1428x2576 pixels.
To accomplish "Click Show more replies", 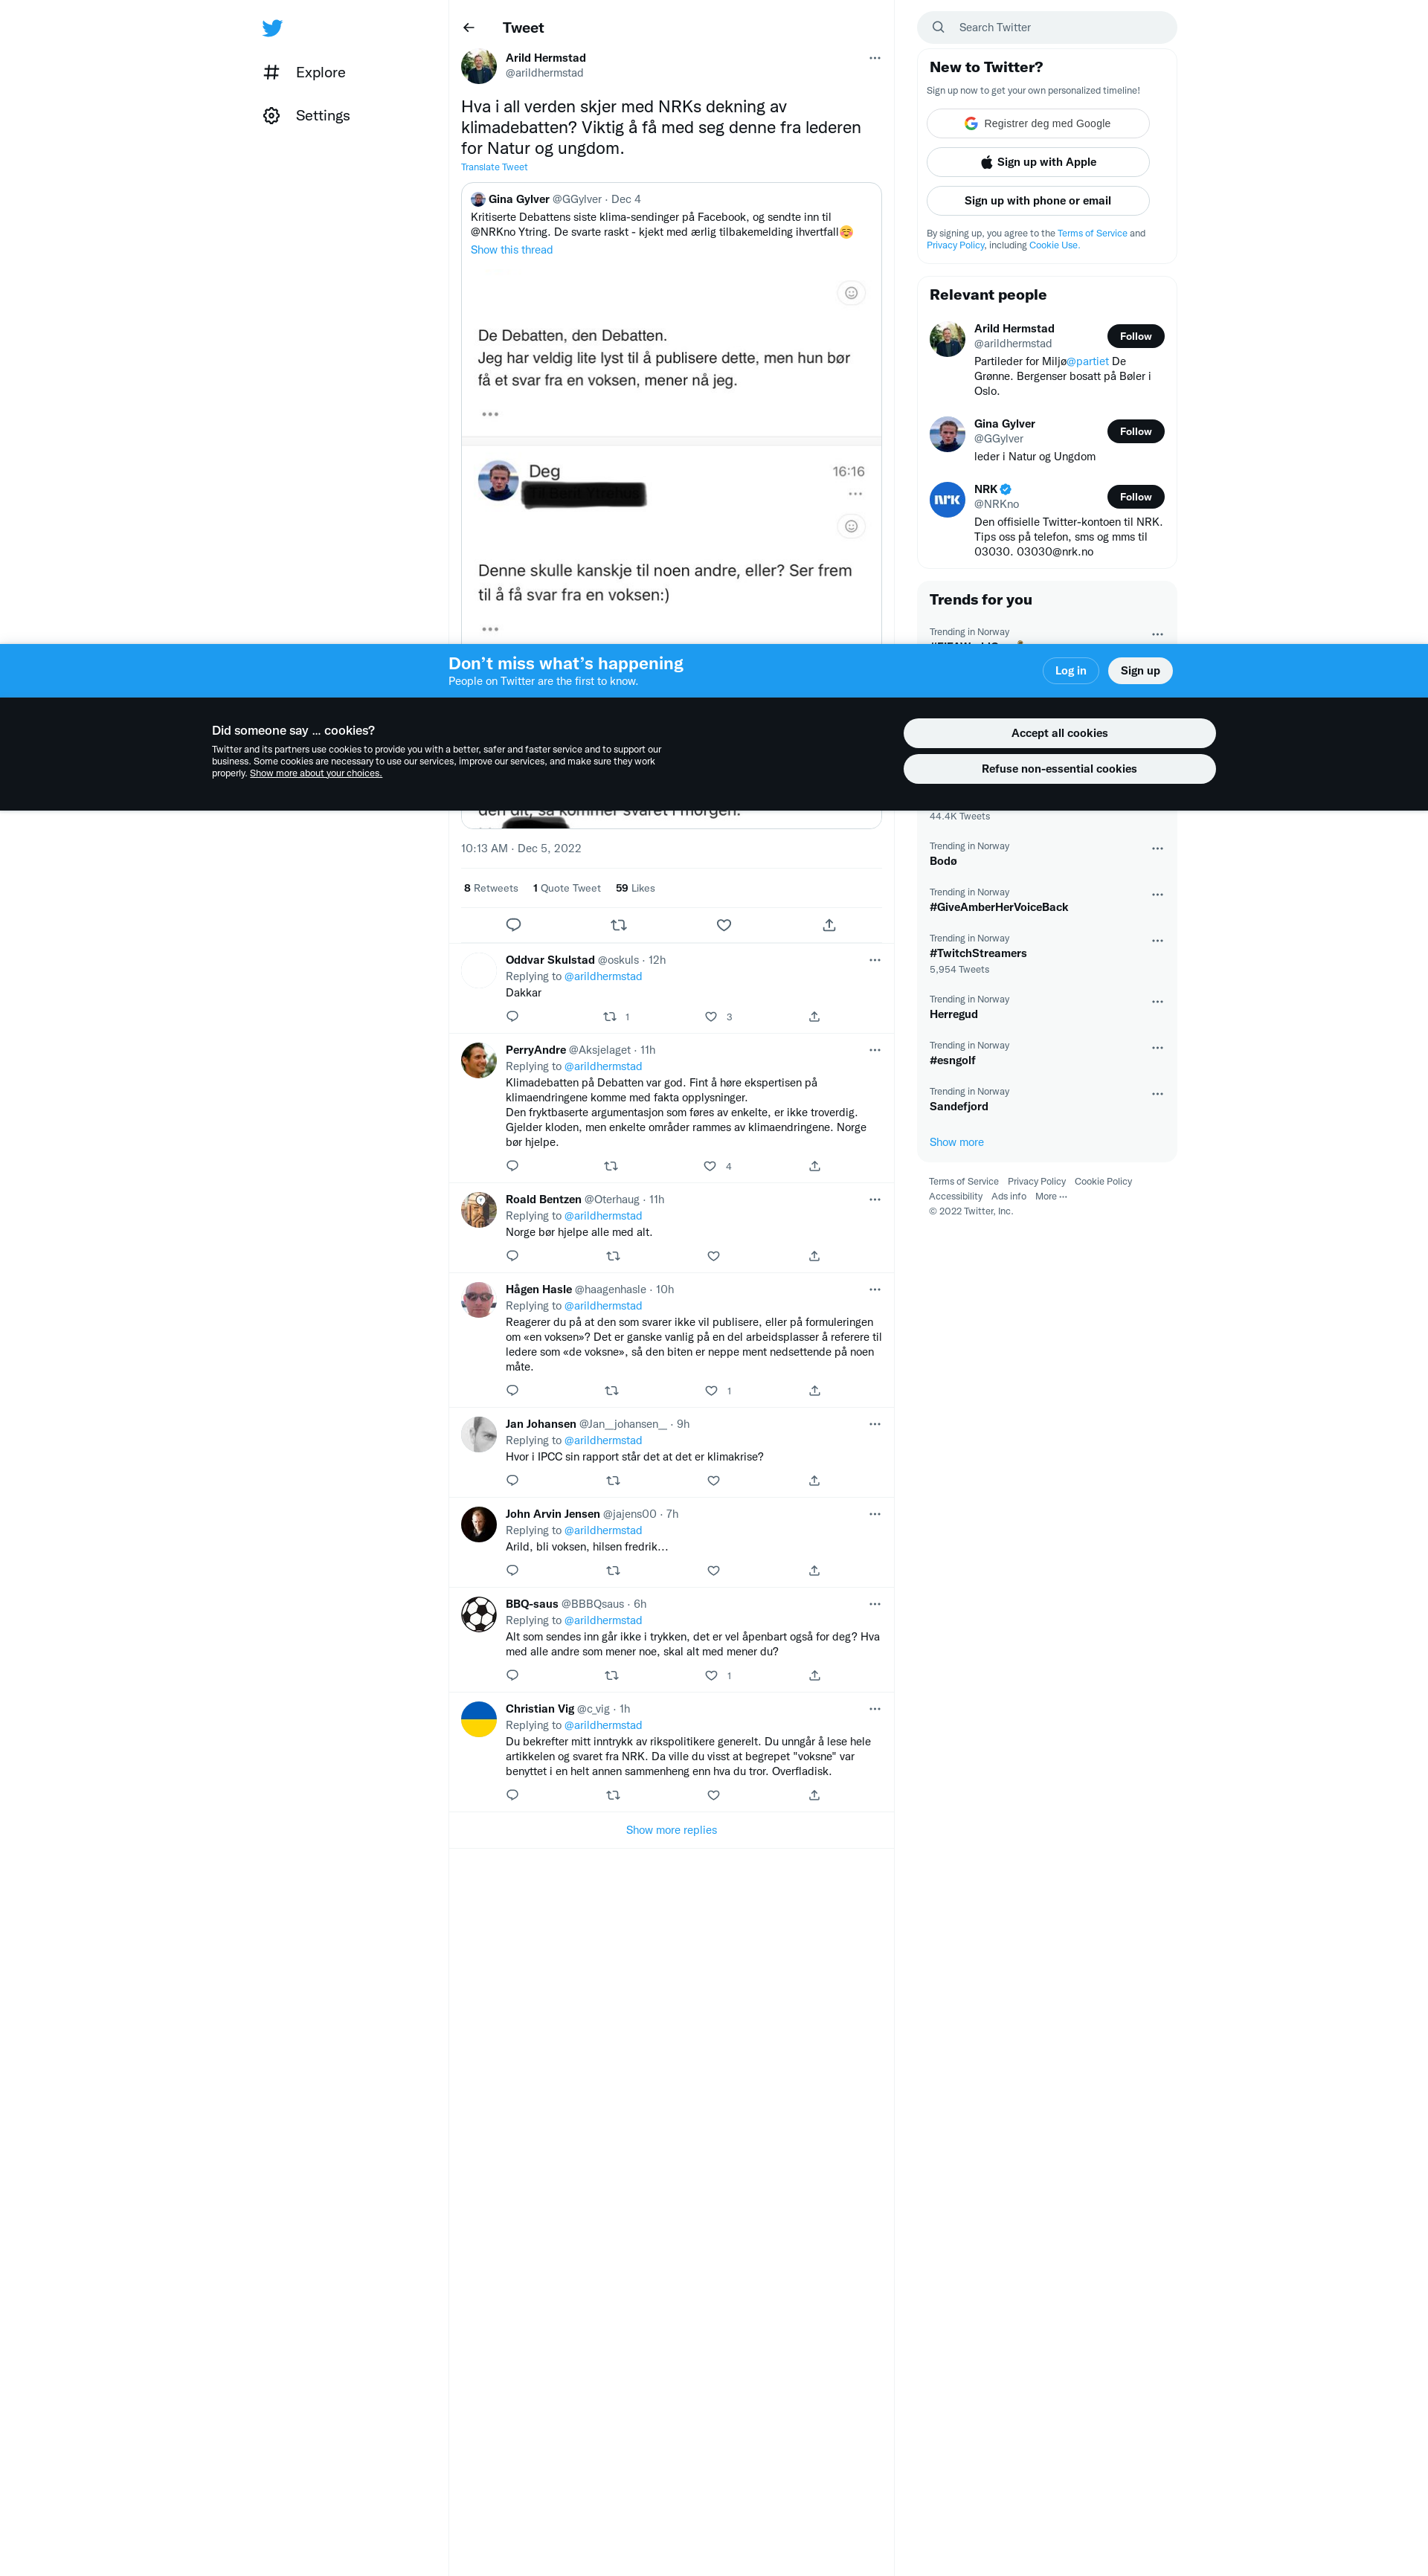I will point(671,1830).
